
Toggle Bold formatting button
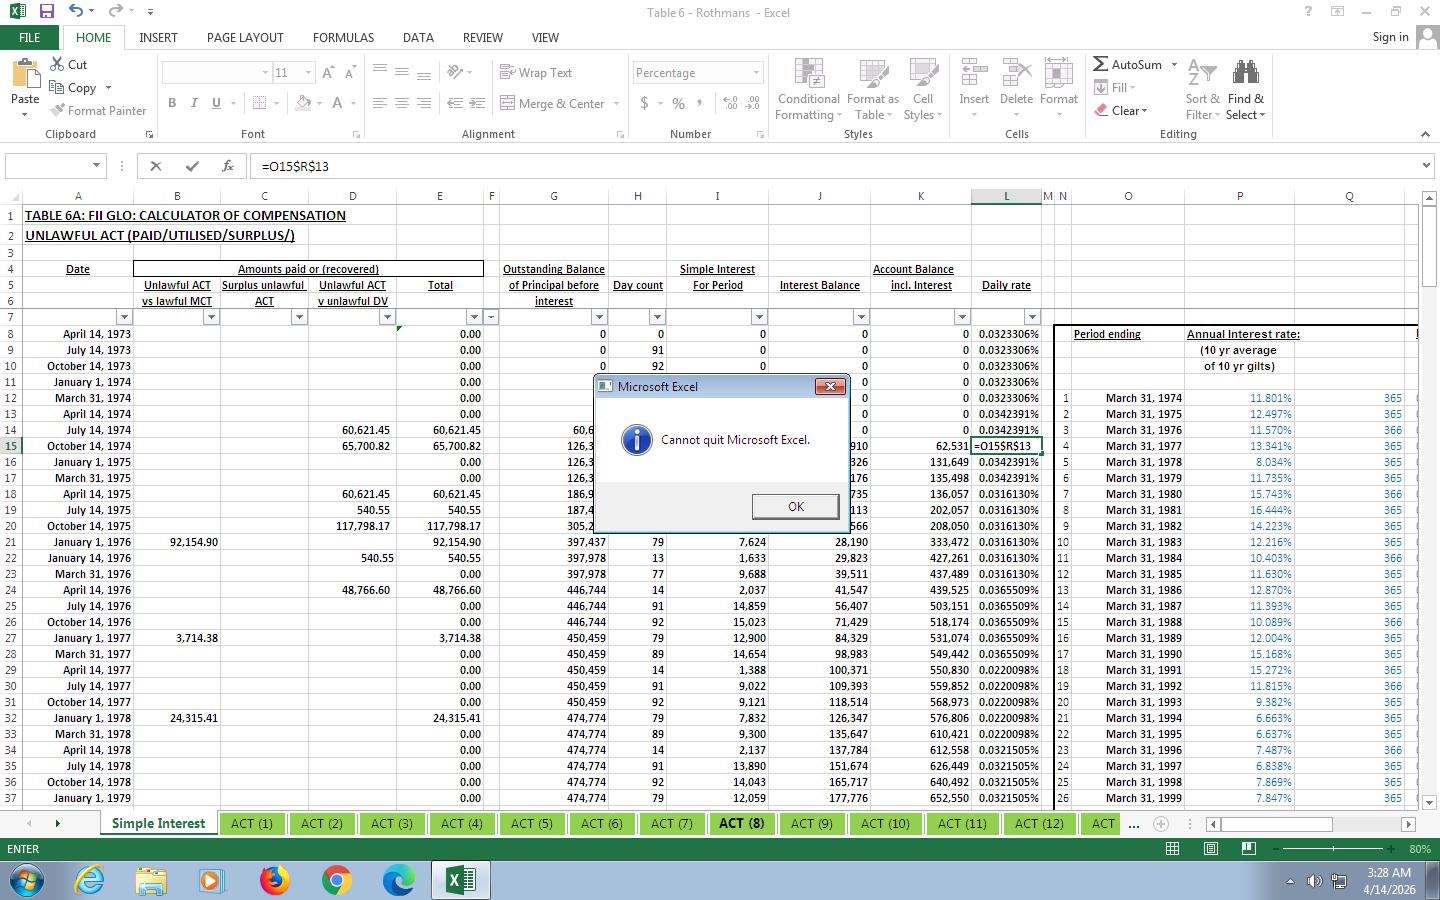[172, 103]
